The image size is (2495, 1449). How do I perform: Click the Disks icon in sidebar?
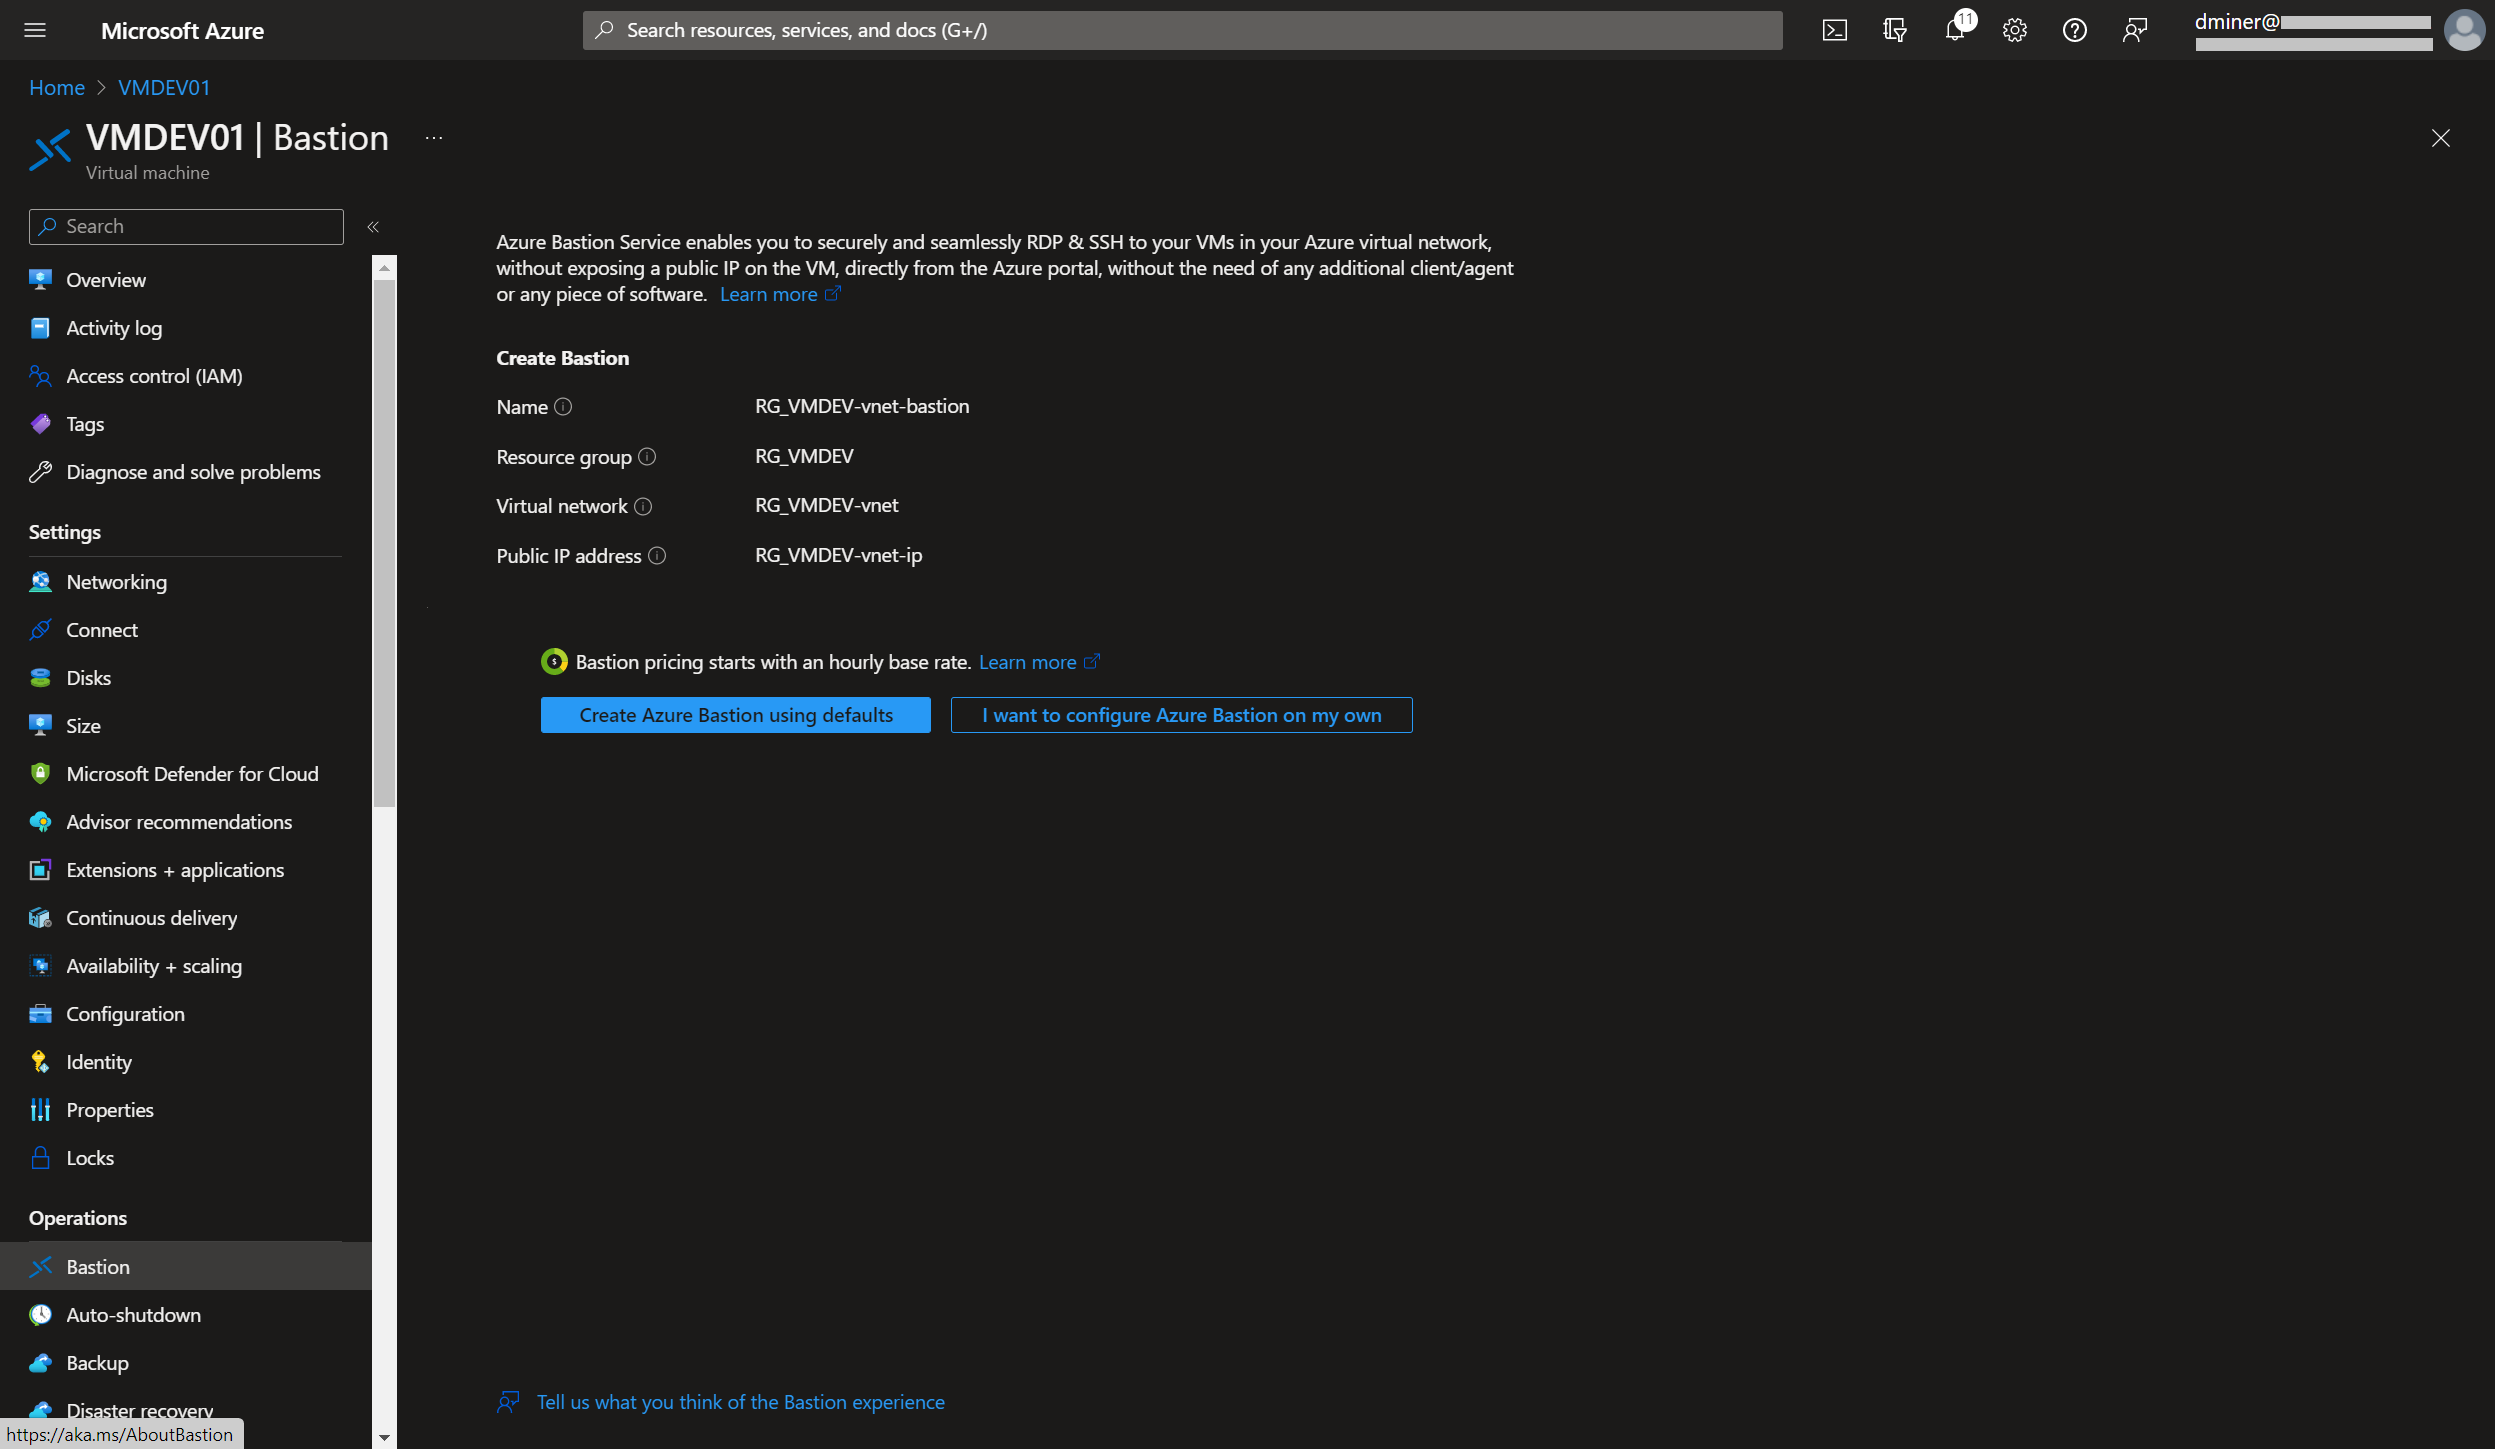40,678
